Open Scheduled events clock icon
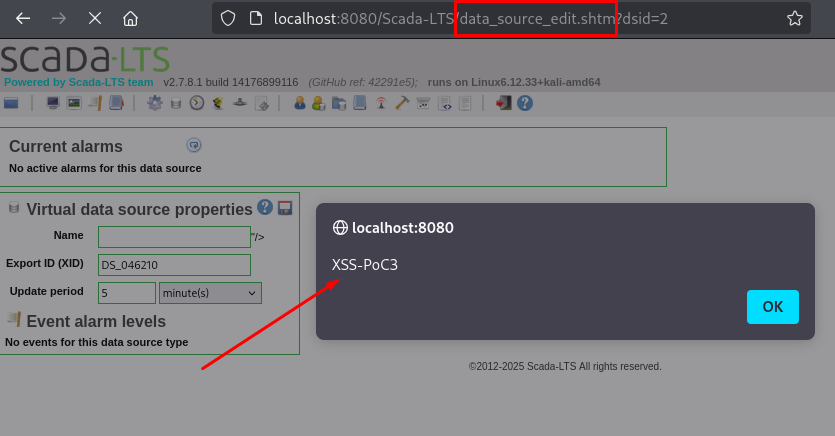835x436 pixels. pyautogui.click(x=197, y=103)
